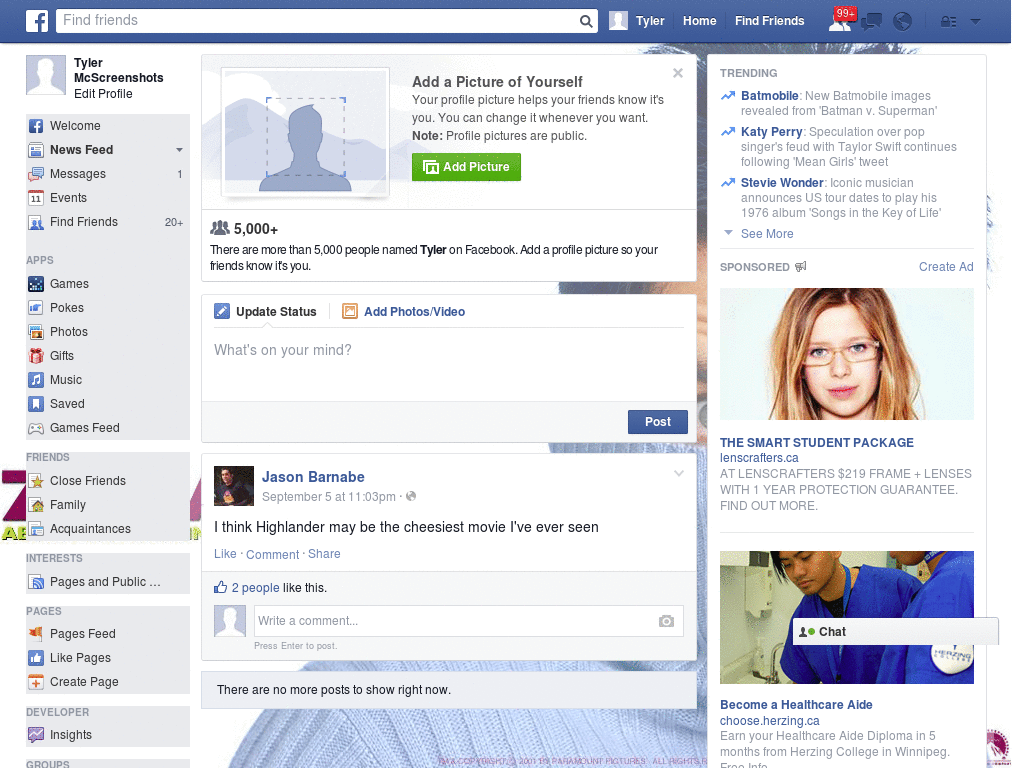Screen dimensions: 1024x768
Task: Click the camera icon in comment box
Action: coord(666,621)
